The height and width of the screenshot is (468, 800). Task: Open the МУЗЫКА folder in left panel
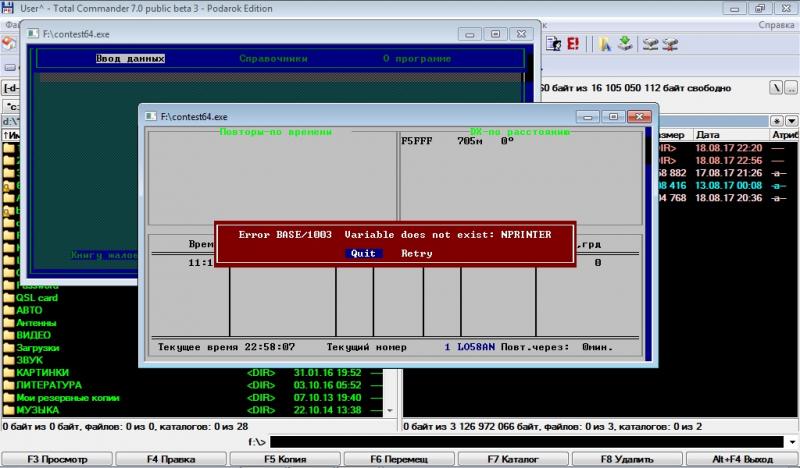[x=38, y=410]
